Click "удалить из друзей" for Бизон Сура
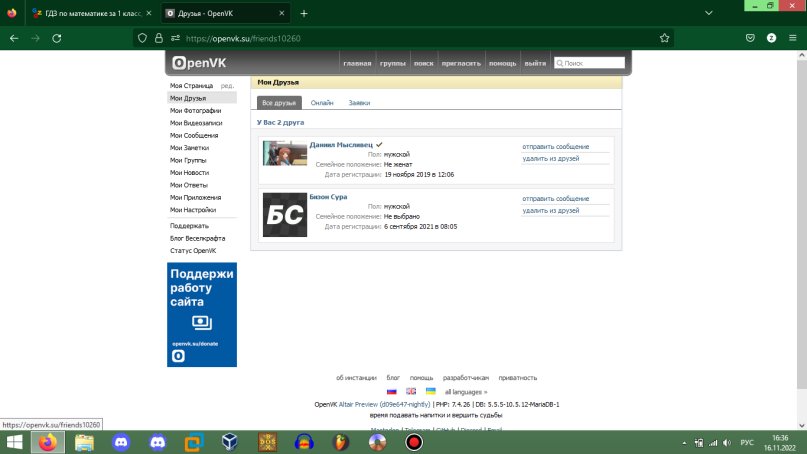 pos(550,211)
